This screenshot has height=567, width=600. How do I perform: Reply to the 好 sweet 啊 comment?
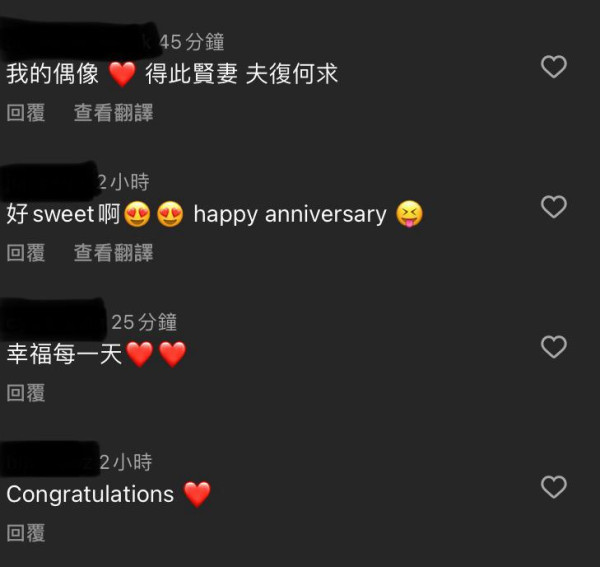26,253
